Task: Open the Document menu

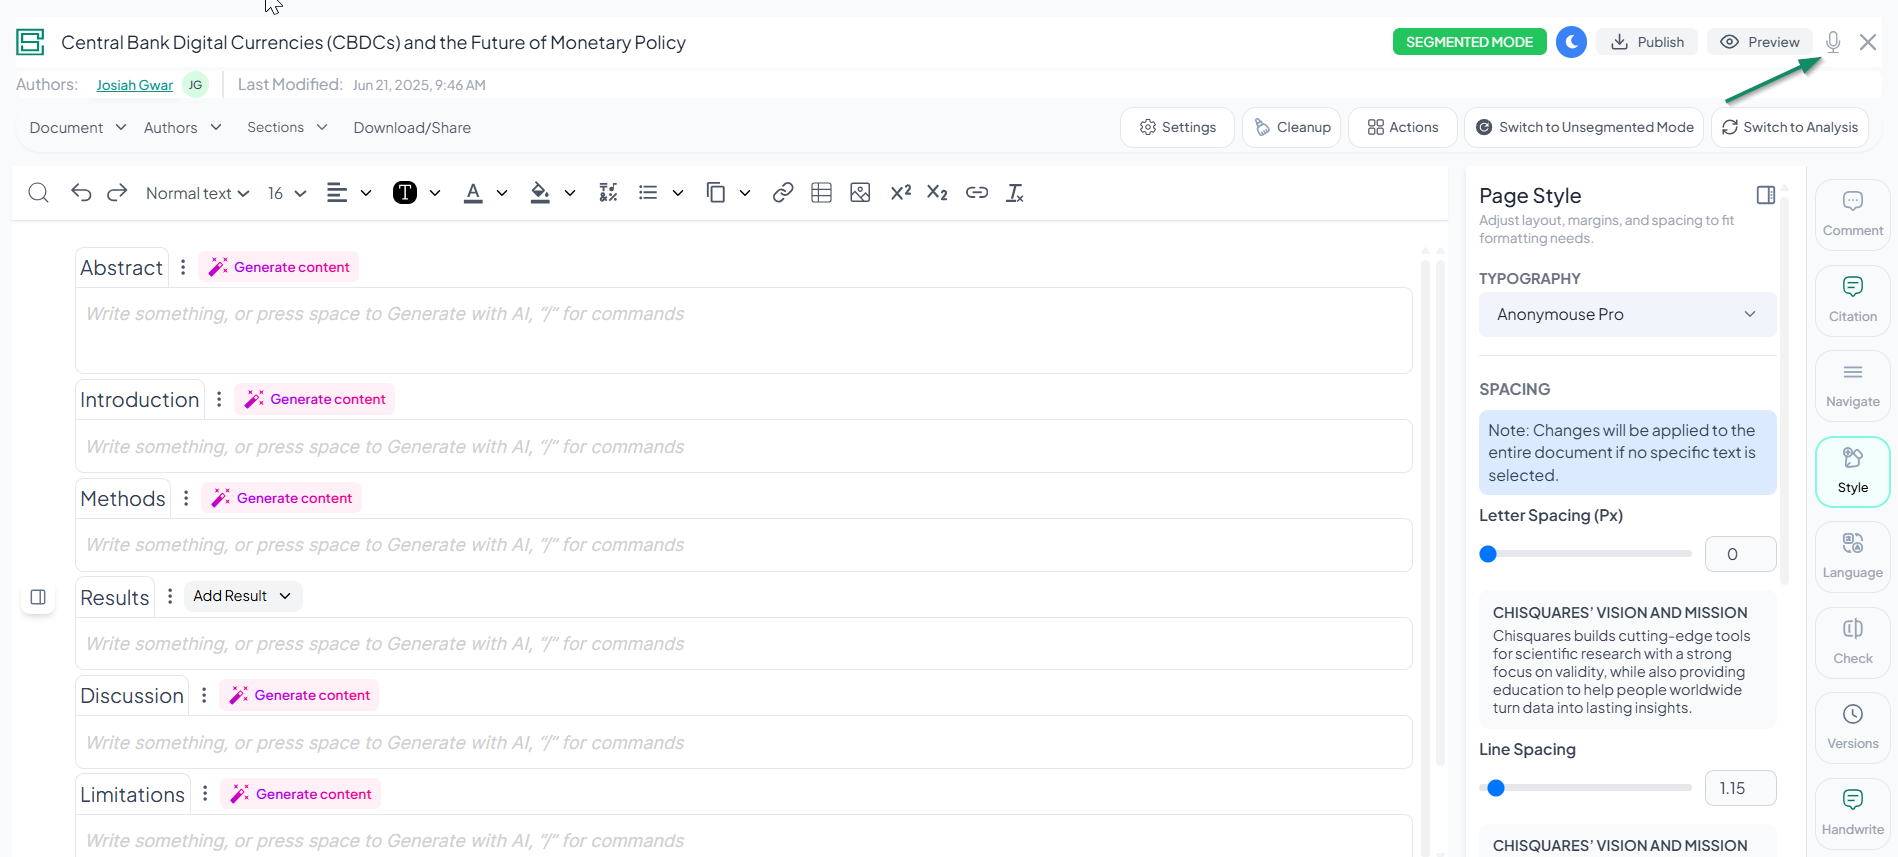Action: click(77, 127)
